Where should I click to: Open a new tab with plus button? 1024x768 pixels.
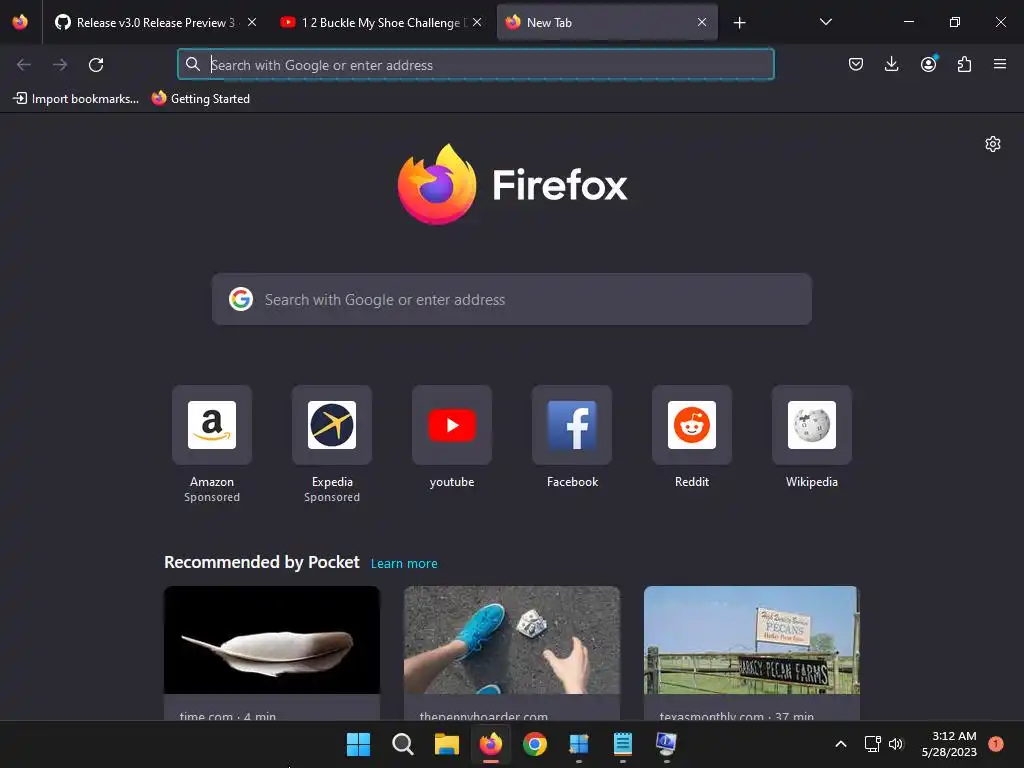(739, 23)
